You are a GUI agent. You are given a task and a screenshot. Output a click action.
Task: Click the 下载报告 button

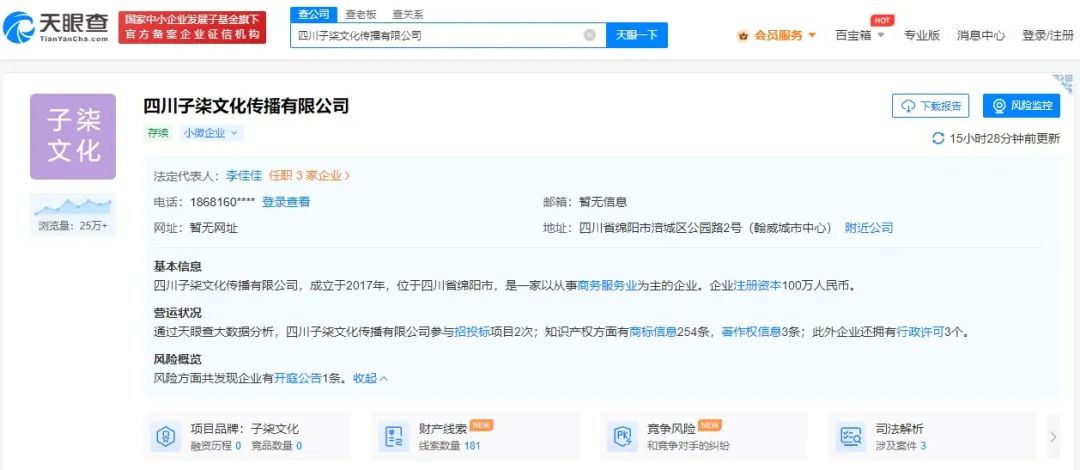click(x=931, y=106)
